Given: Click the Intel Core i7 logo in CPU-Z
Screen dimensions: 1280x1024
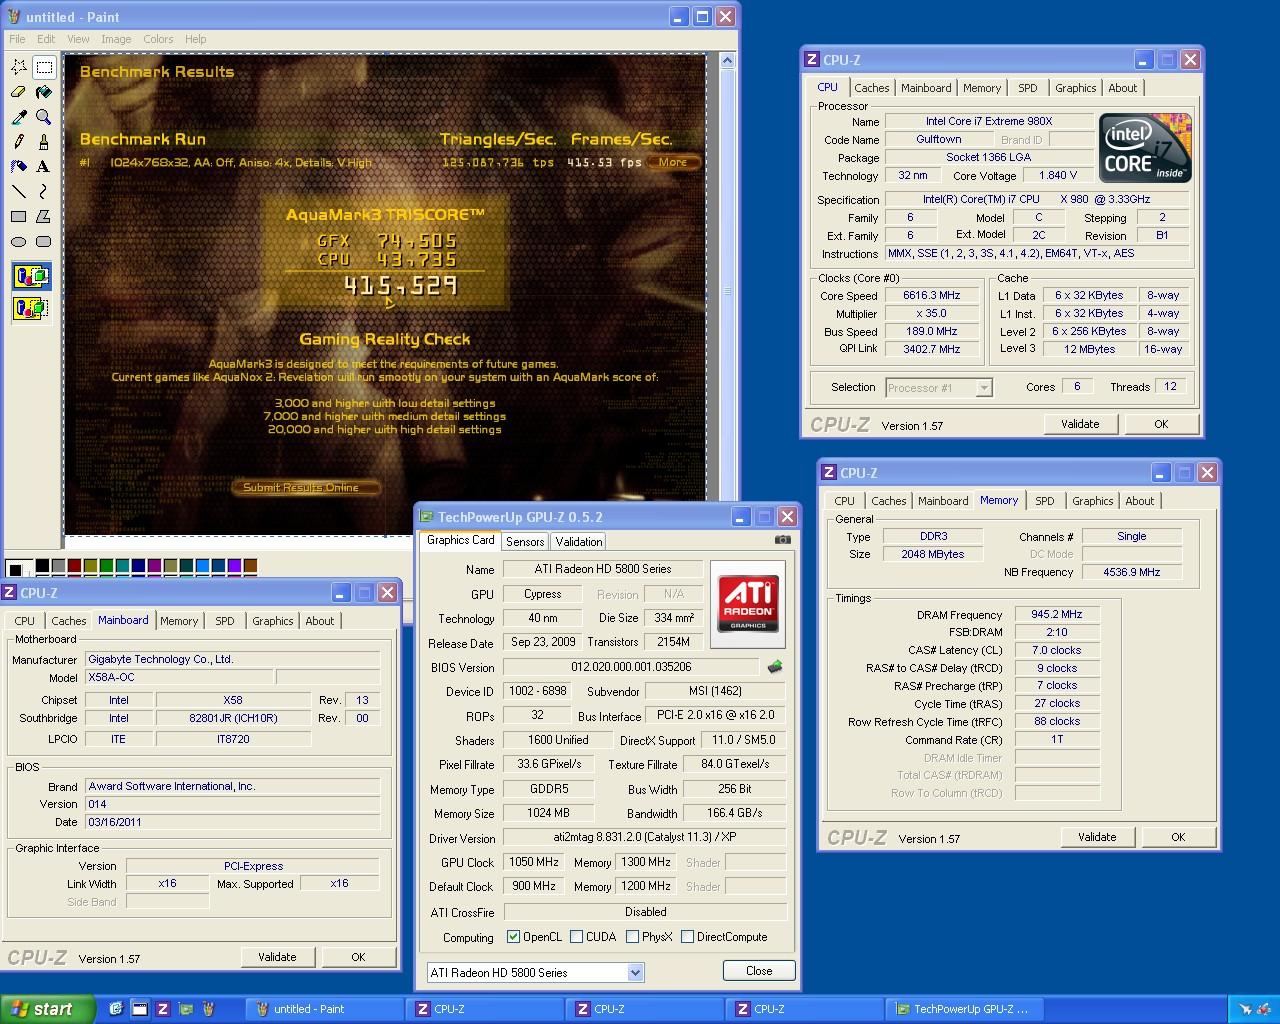Looking at the screenshot, I should 1145,148.
